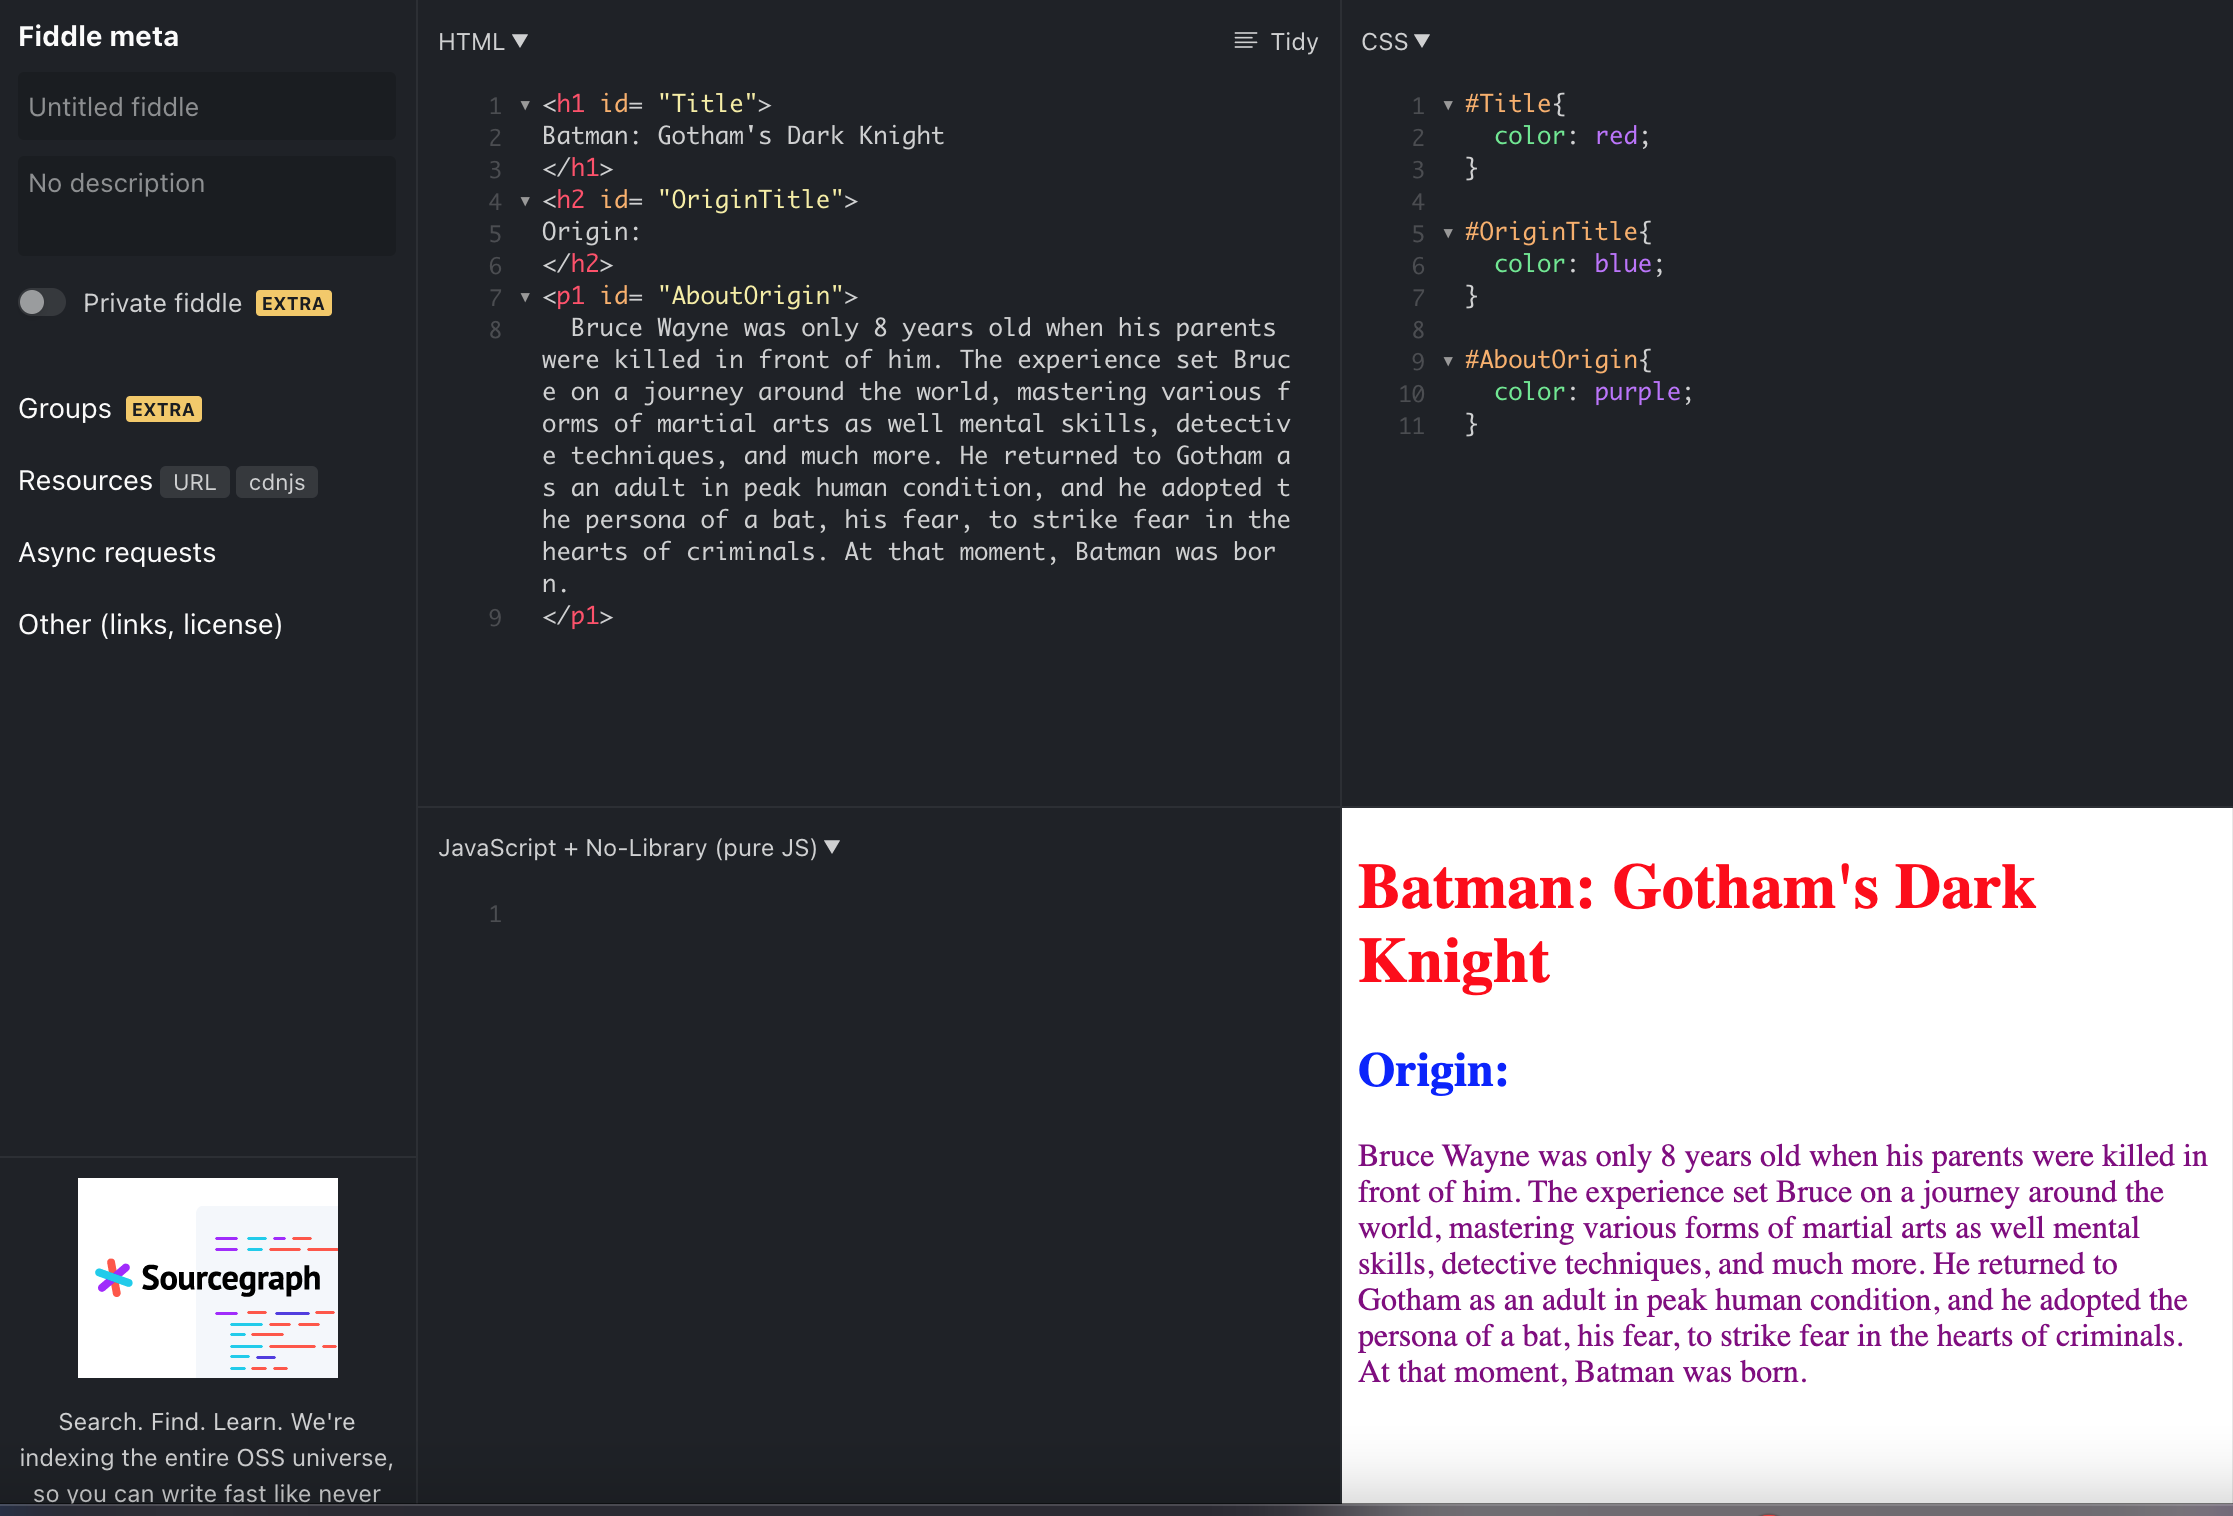2233x1516 pixels.
Task: Open the CSS panel dropdown arrow
Action: tap(1422, 41)
